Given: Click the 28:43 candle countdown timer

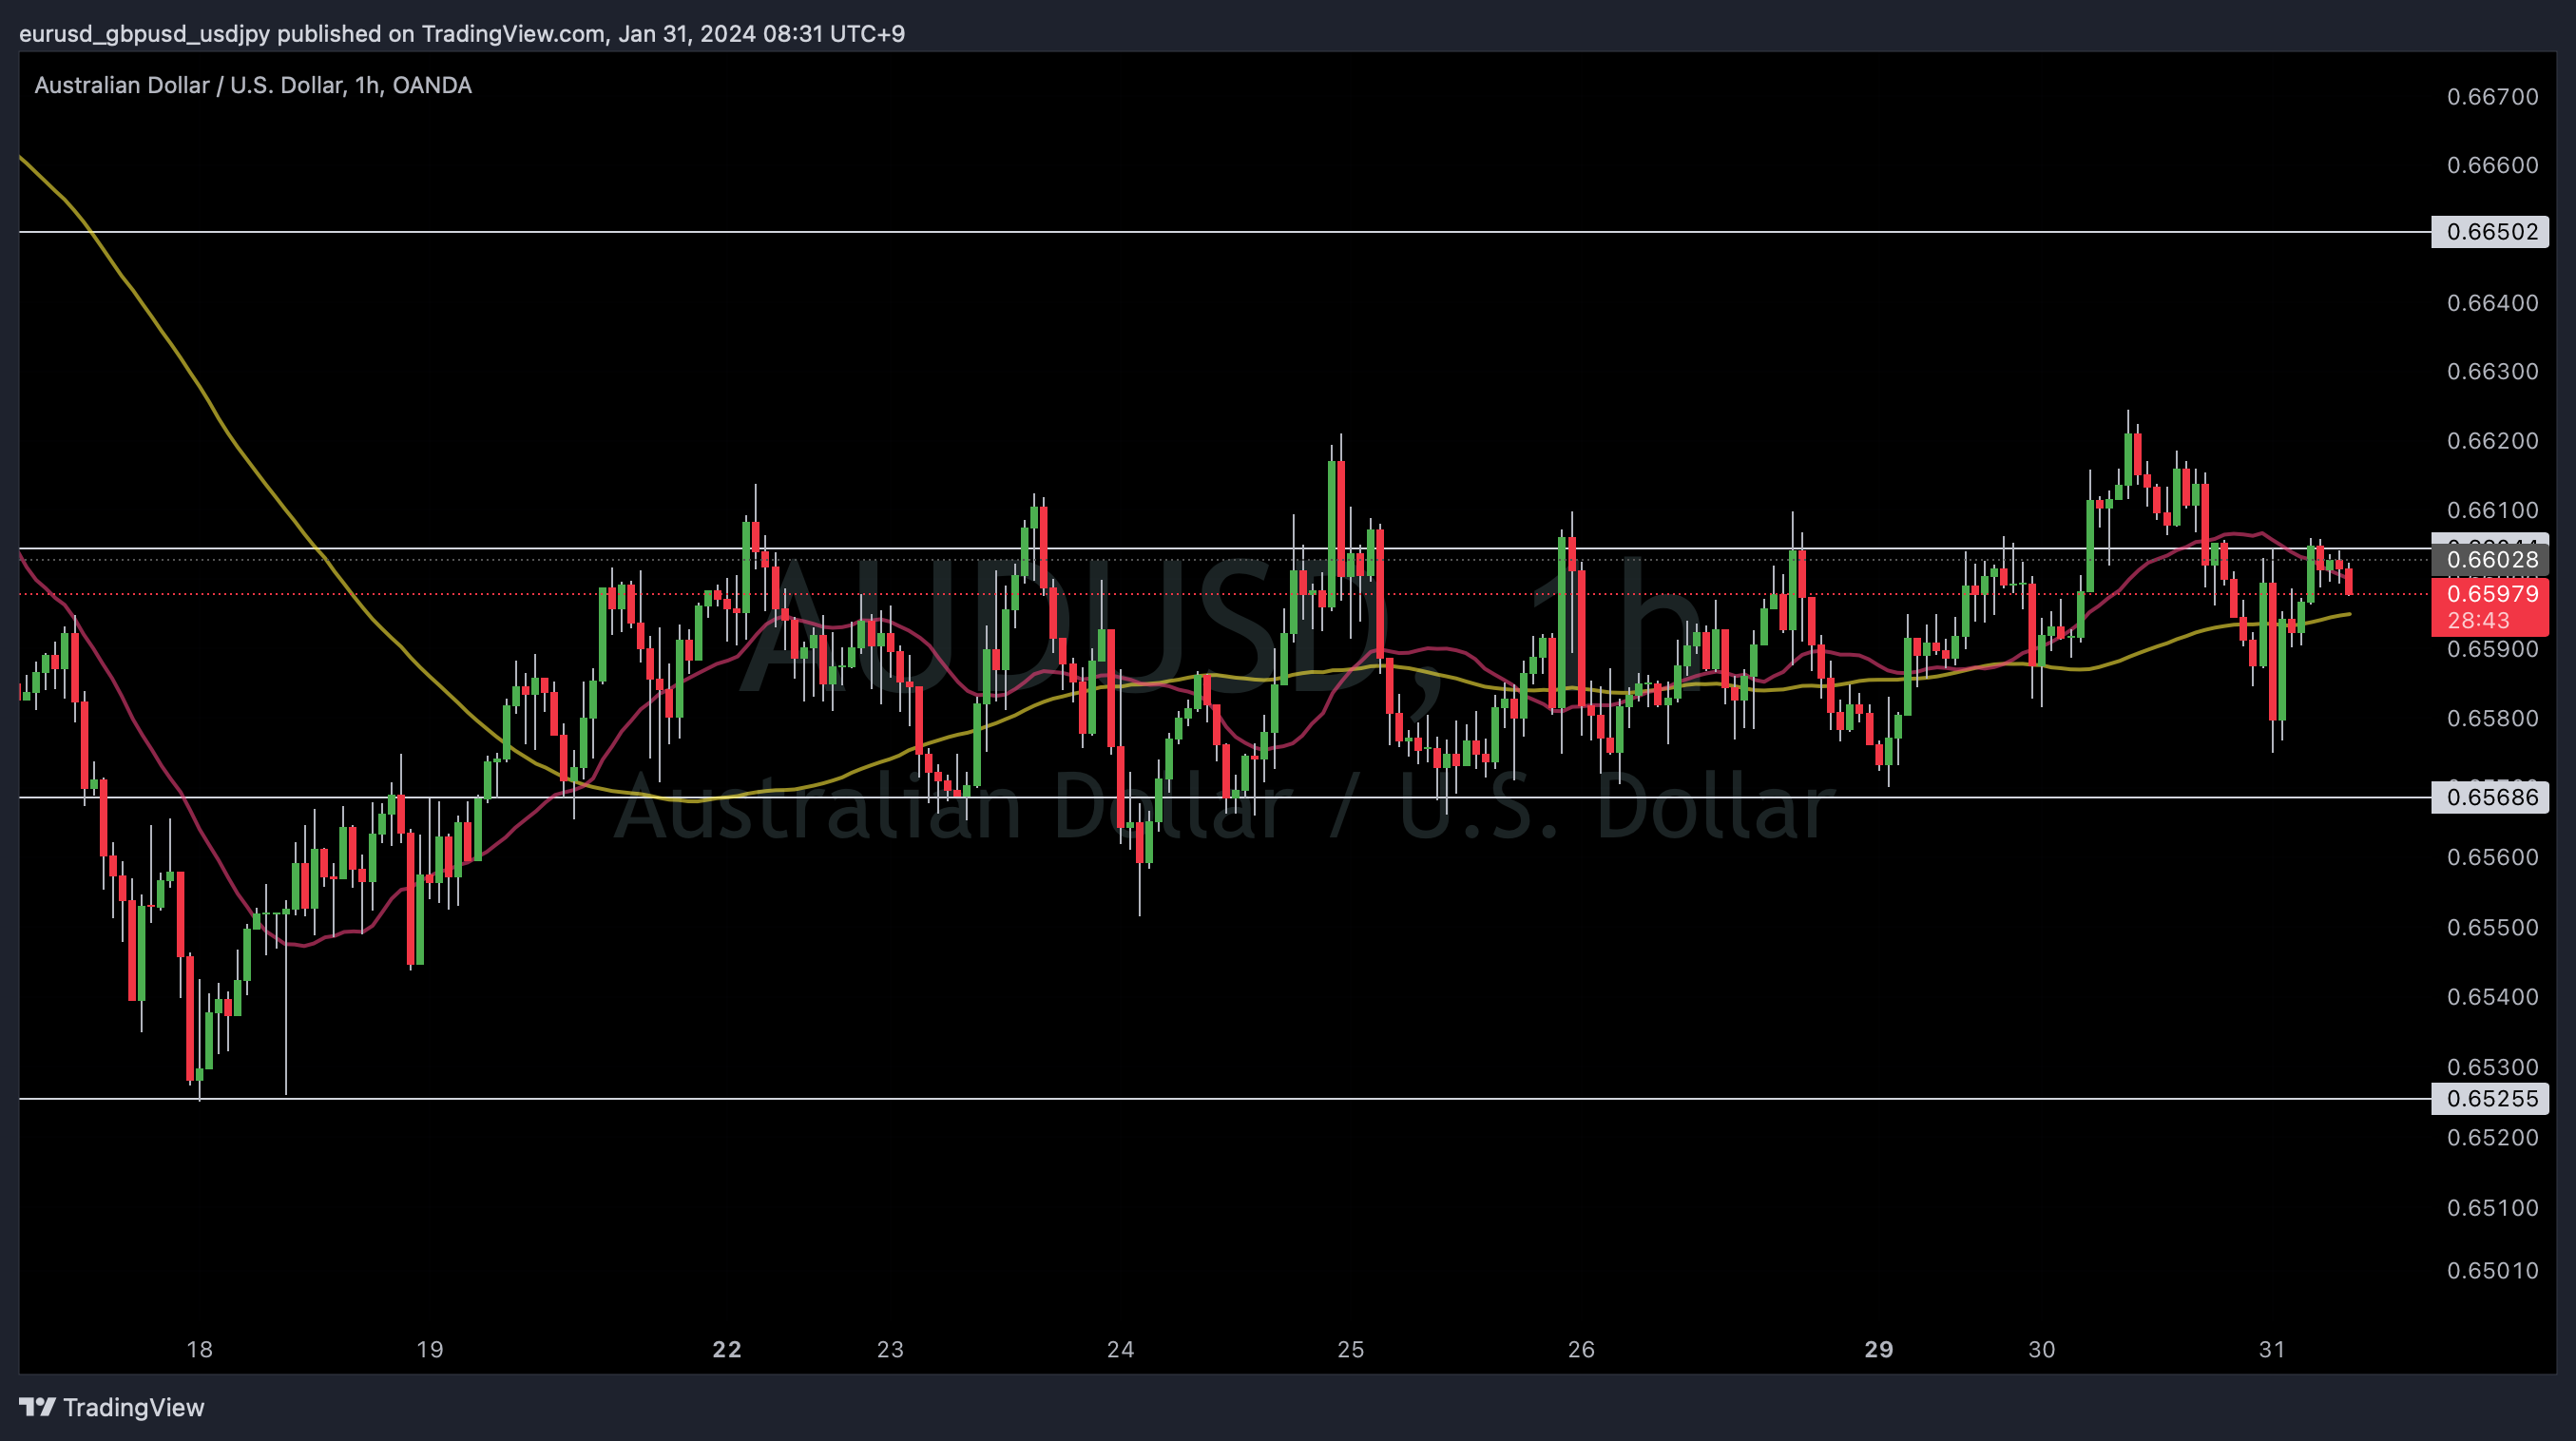Looking at the screenshot, I should coord(2478,620).
